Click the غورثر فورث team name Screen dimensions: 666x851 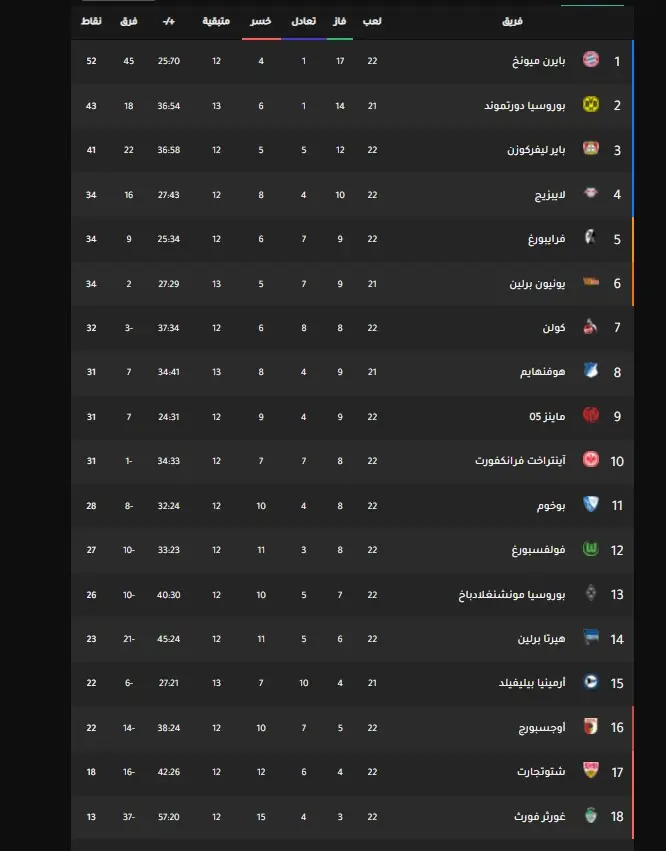coord(540,817)
